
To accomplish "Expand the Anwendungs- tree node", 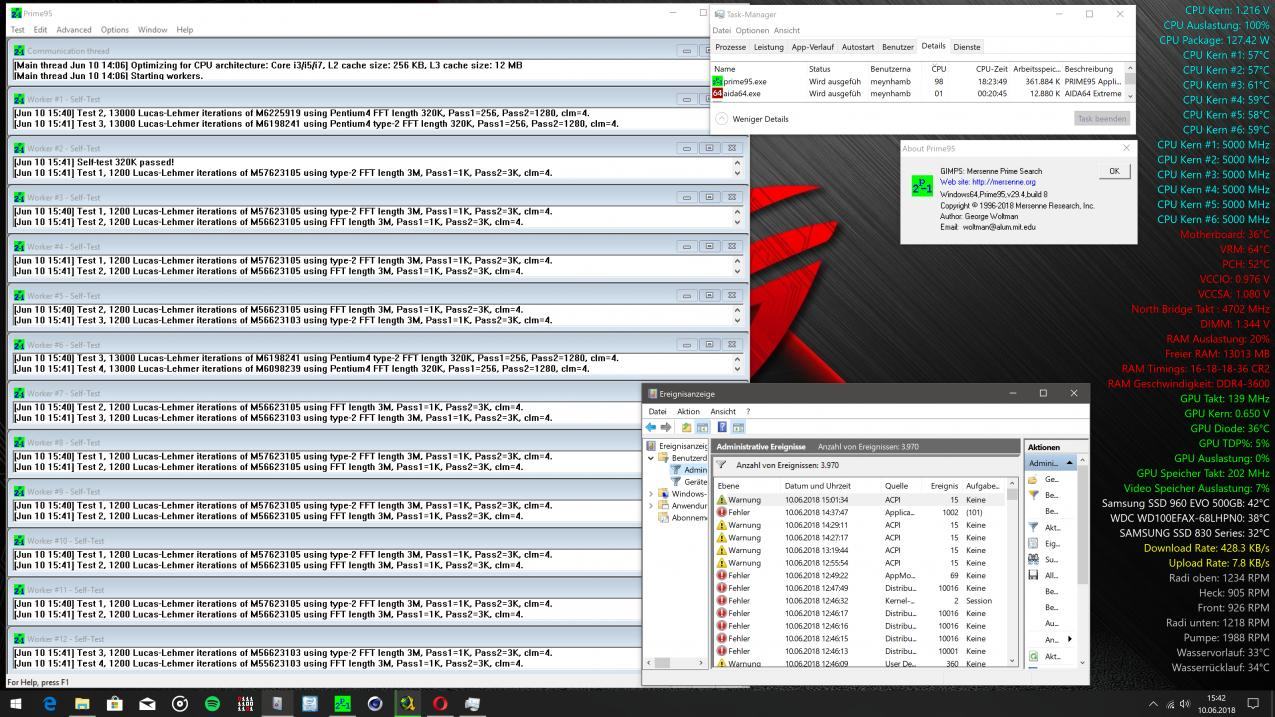I will point(651,505).
